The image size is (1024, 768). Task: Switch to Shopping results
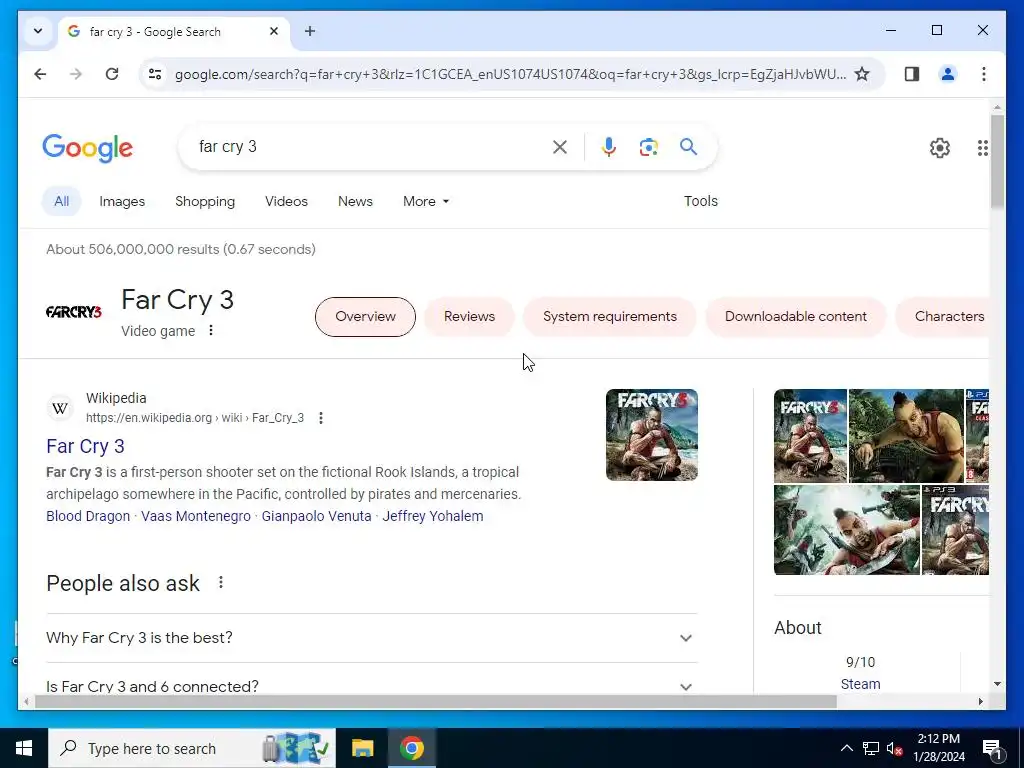coord(205,201)
